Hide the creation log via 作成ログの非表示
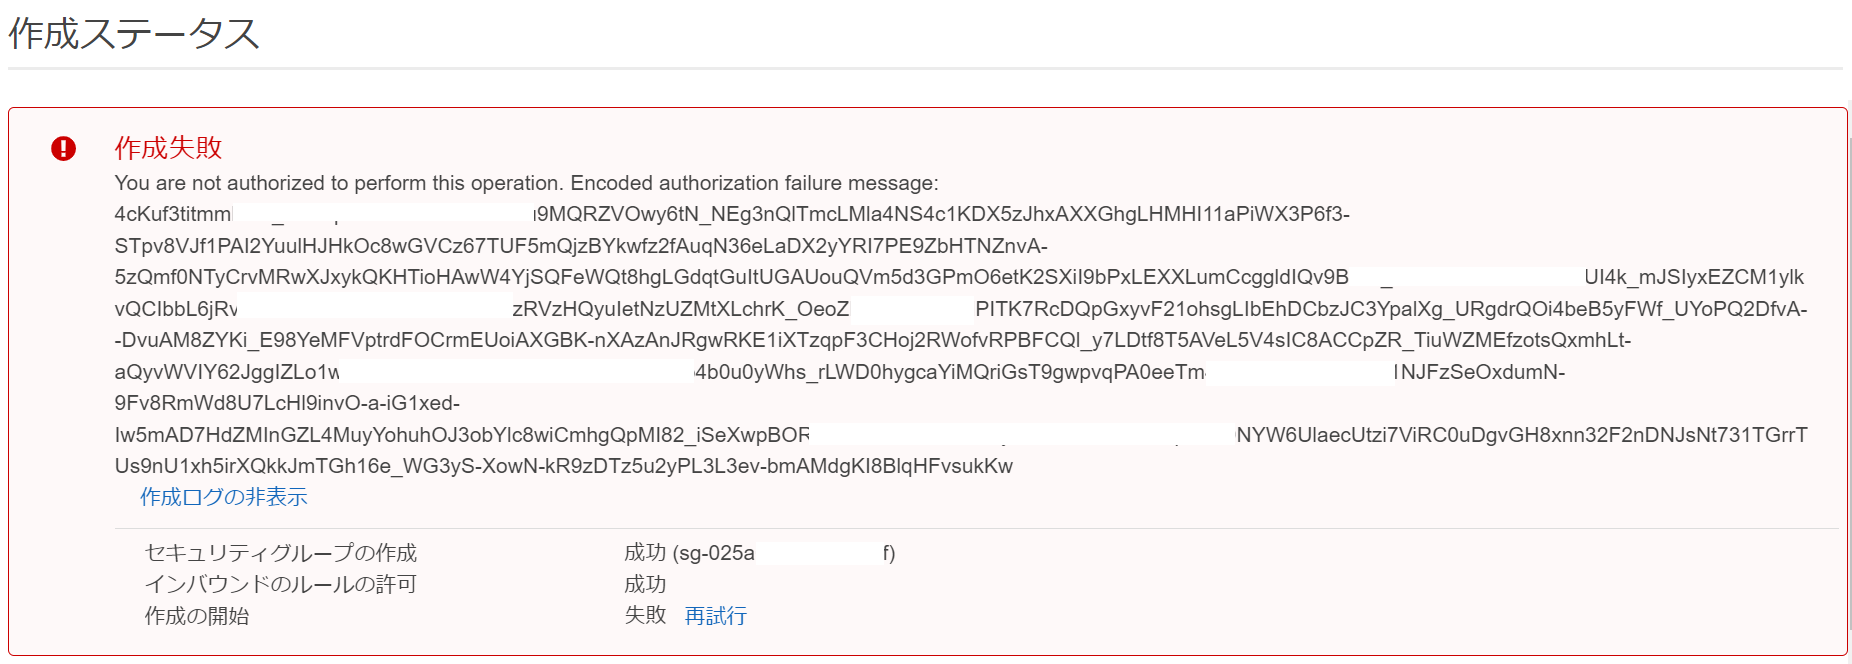The image size is (1852, 664). coord(223,497)
